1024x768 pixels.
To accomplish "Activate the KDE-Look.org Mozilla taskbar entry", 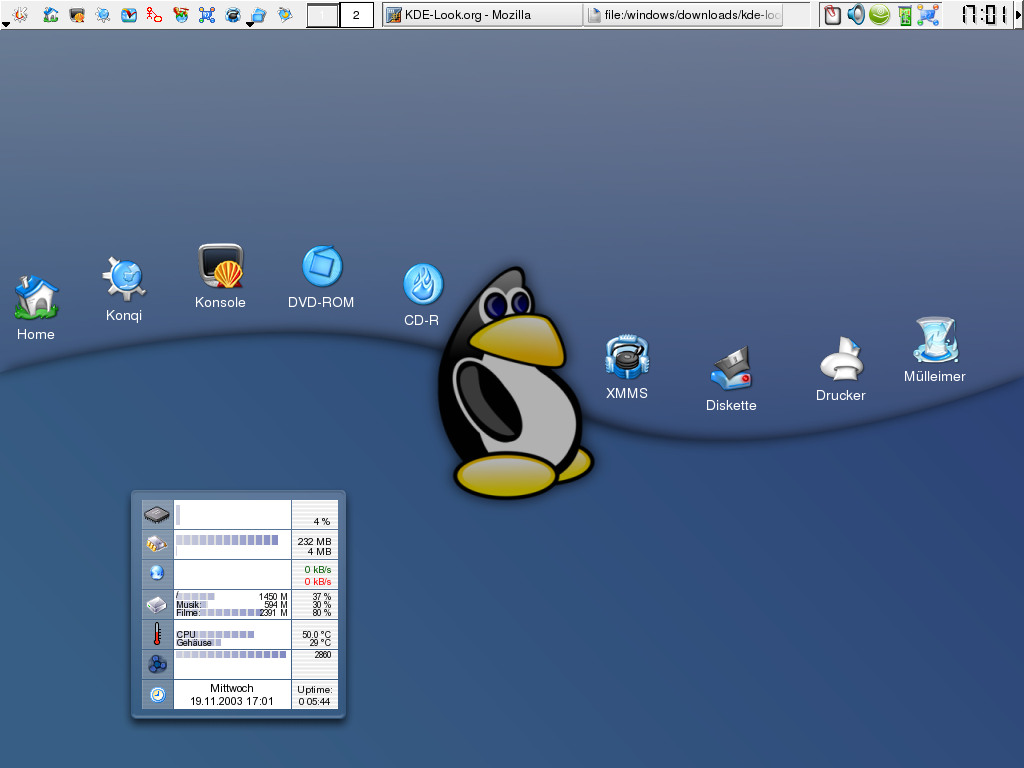I will coord(482,14).
